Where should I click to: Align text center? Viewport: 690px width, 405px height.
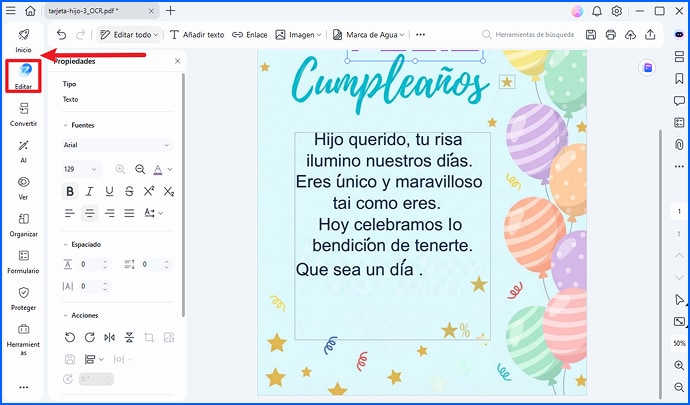pyautogui.click(x=90, y=214)
